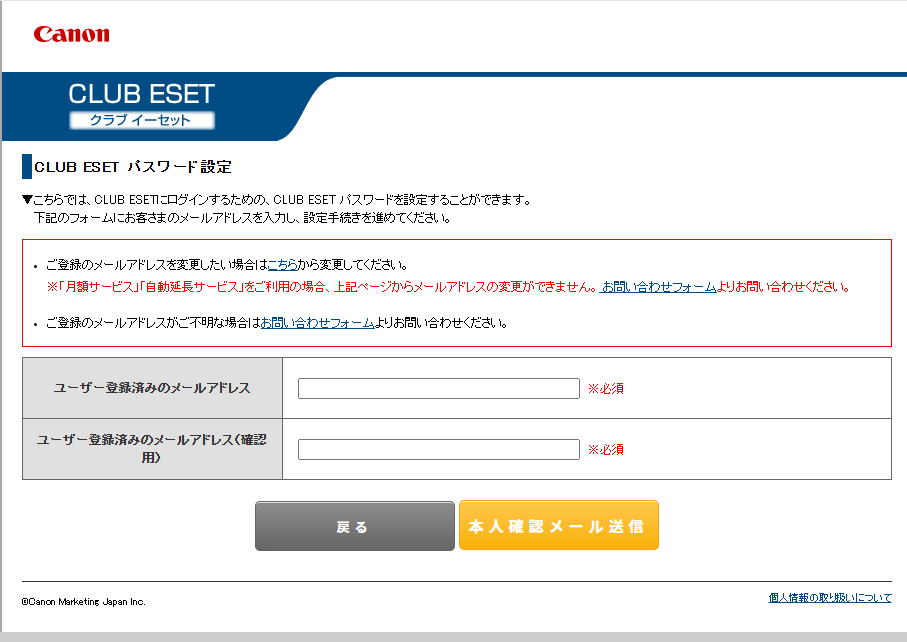Click the ユーザー登録済みのメールアドレス label cell
Viewport: 907px width, 642px height.
152,388
